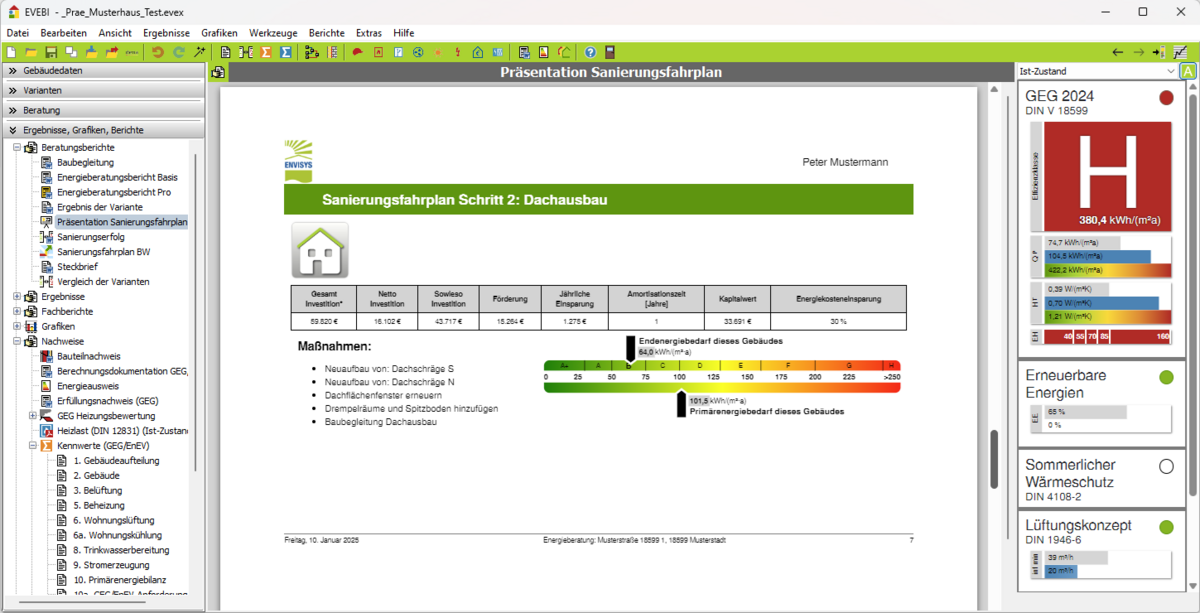Save project with the floppy disk icon
This screenshot has width=1200, height=613.
tap(51, 52)
